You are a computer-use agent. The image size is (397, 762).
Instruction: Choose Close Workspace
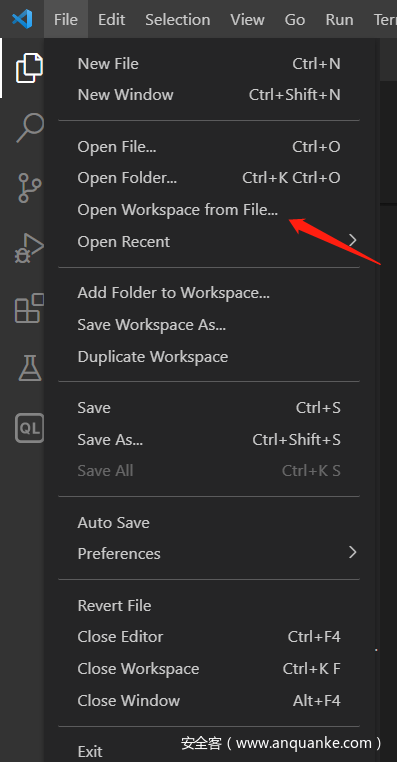[209, 669]
